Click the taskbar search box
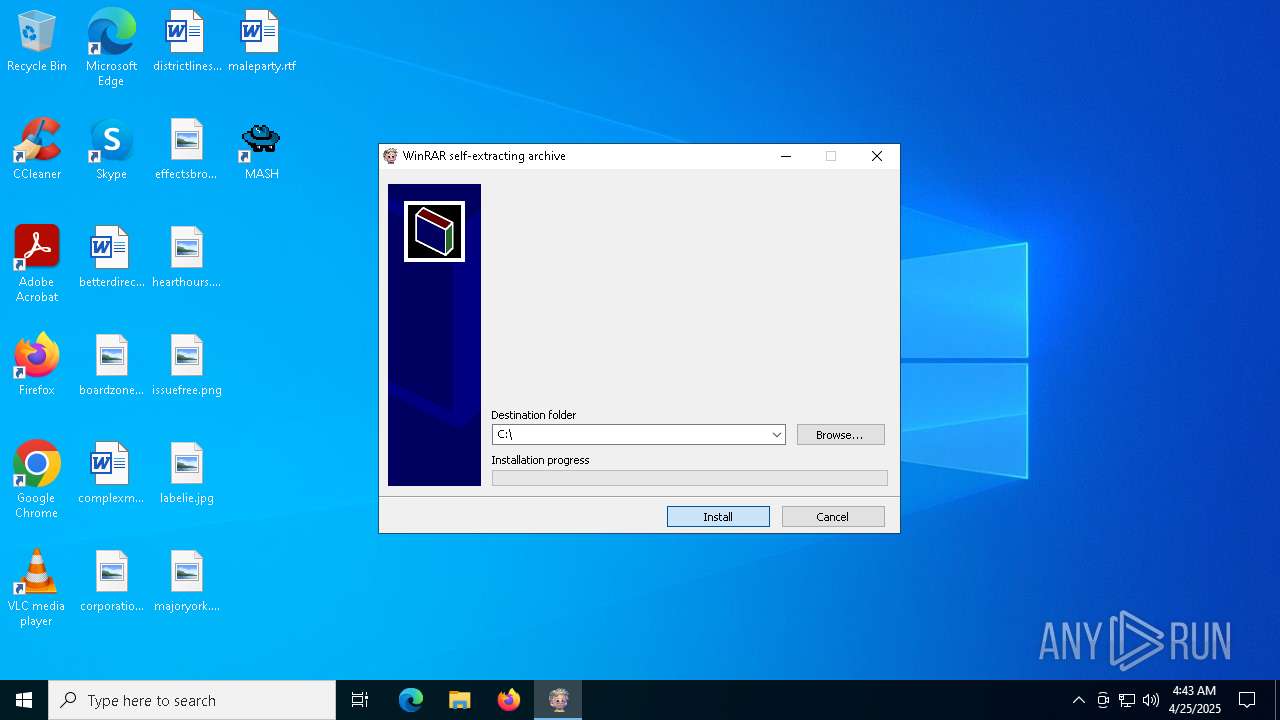The width and height of the screenshot is (1280, 720). [x=192, y=700]
